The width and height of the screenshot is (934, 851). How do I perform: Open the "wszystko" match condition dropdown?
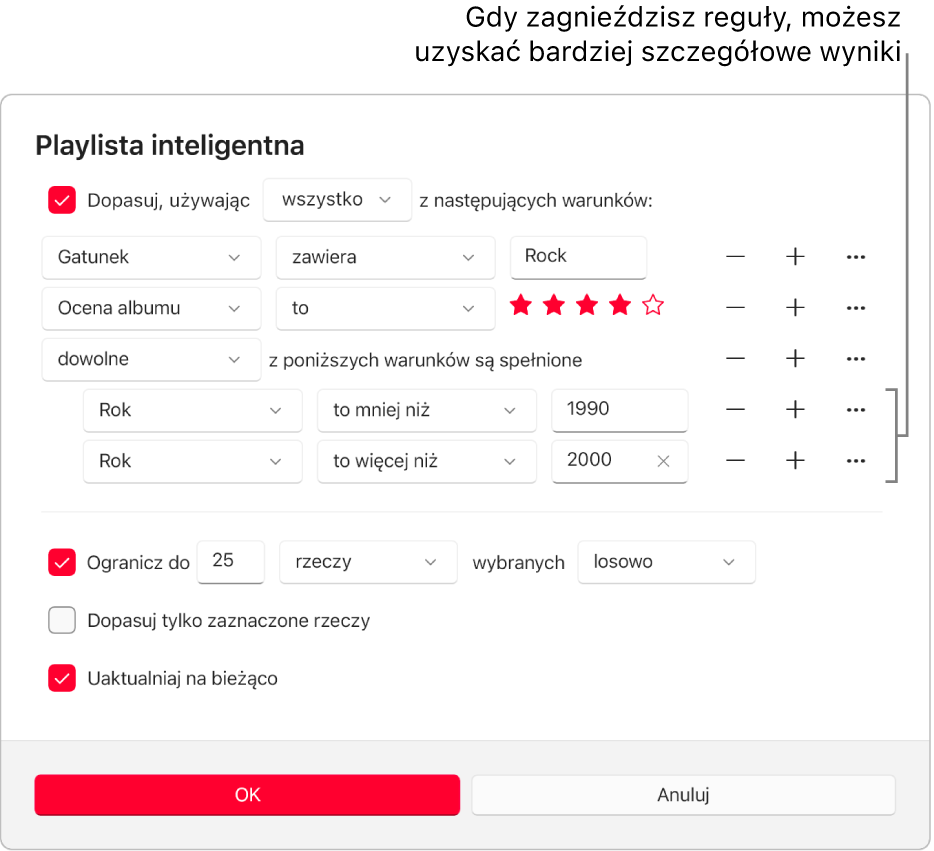click(x=337, y=200)
